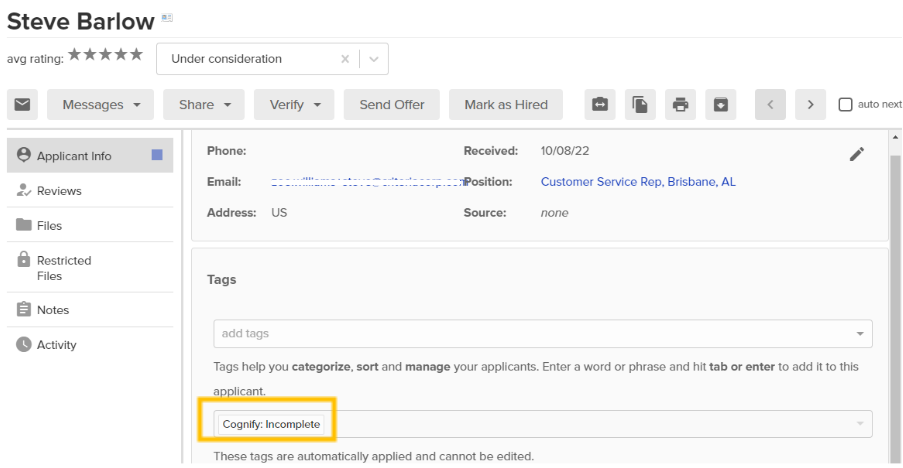Viewport: 903px width, 468px height.
Task: Click the add tags input field
Action: 530,333
